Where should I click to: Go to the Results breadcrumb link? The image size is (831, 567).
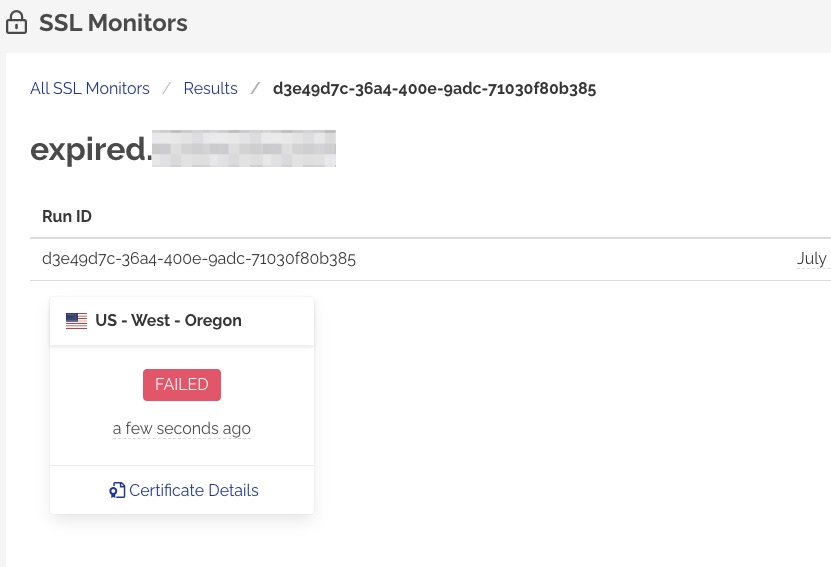pyautogui.click(x=210, y=89)
